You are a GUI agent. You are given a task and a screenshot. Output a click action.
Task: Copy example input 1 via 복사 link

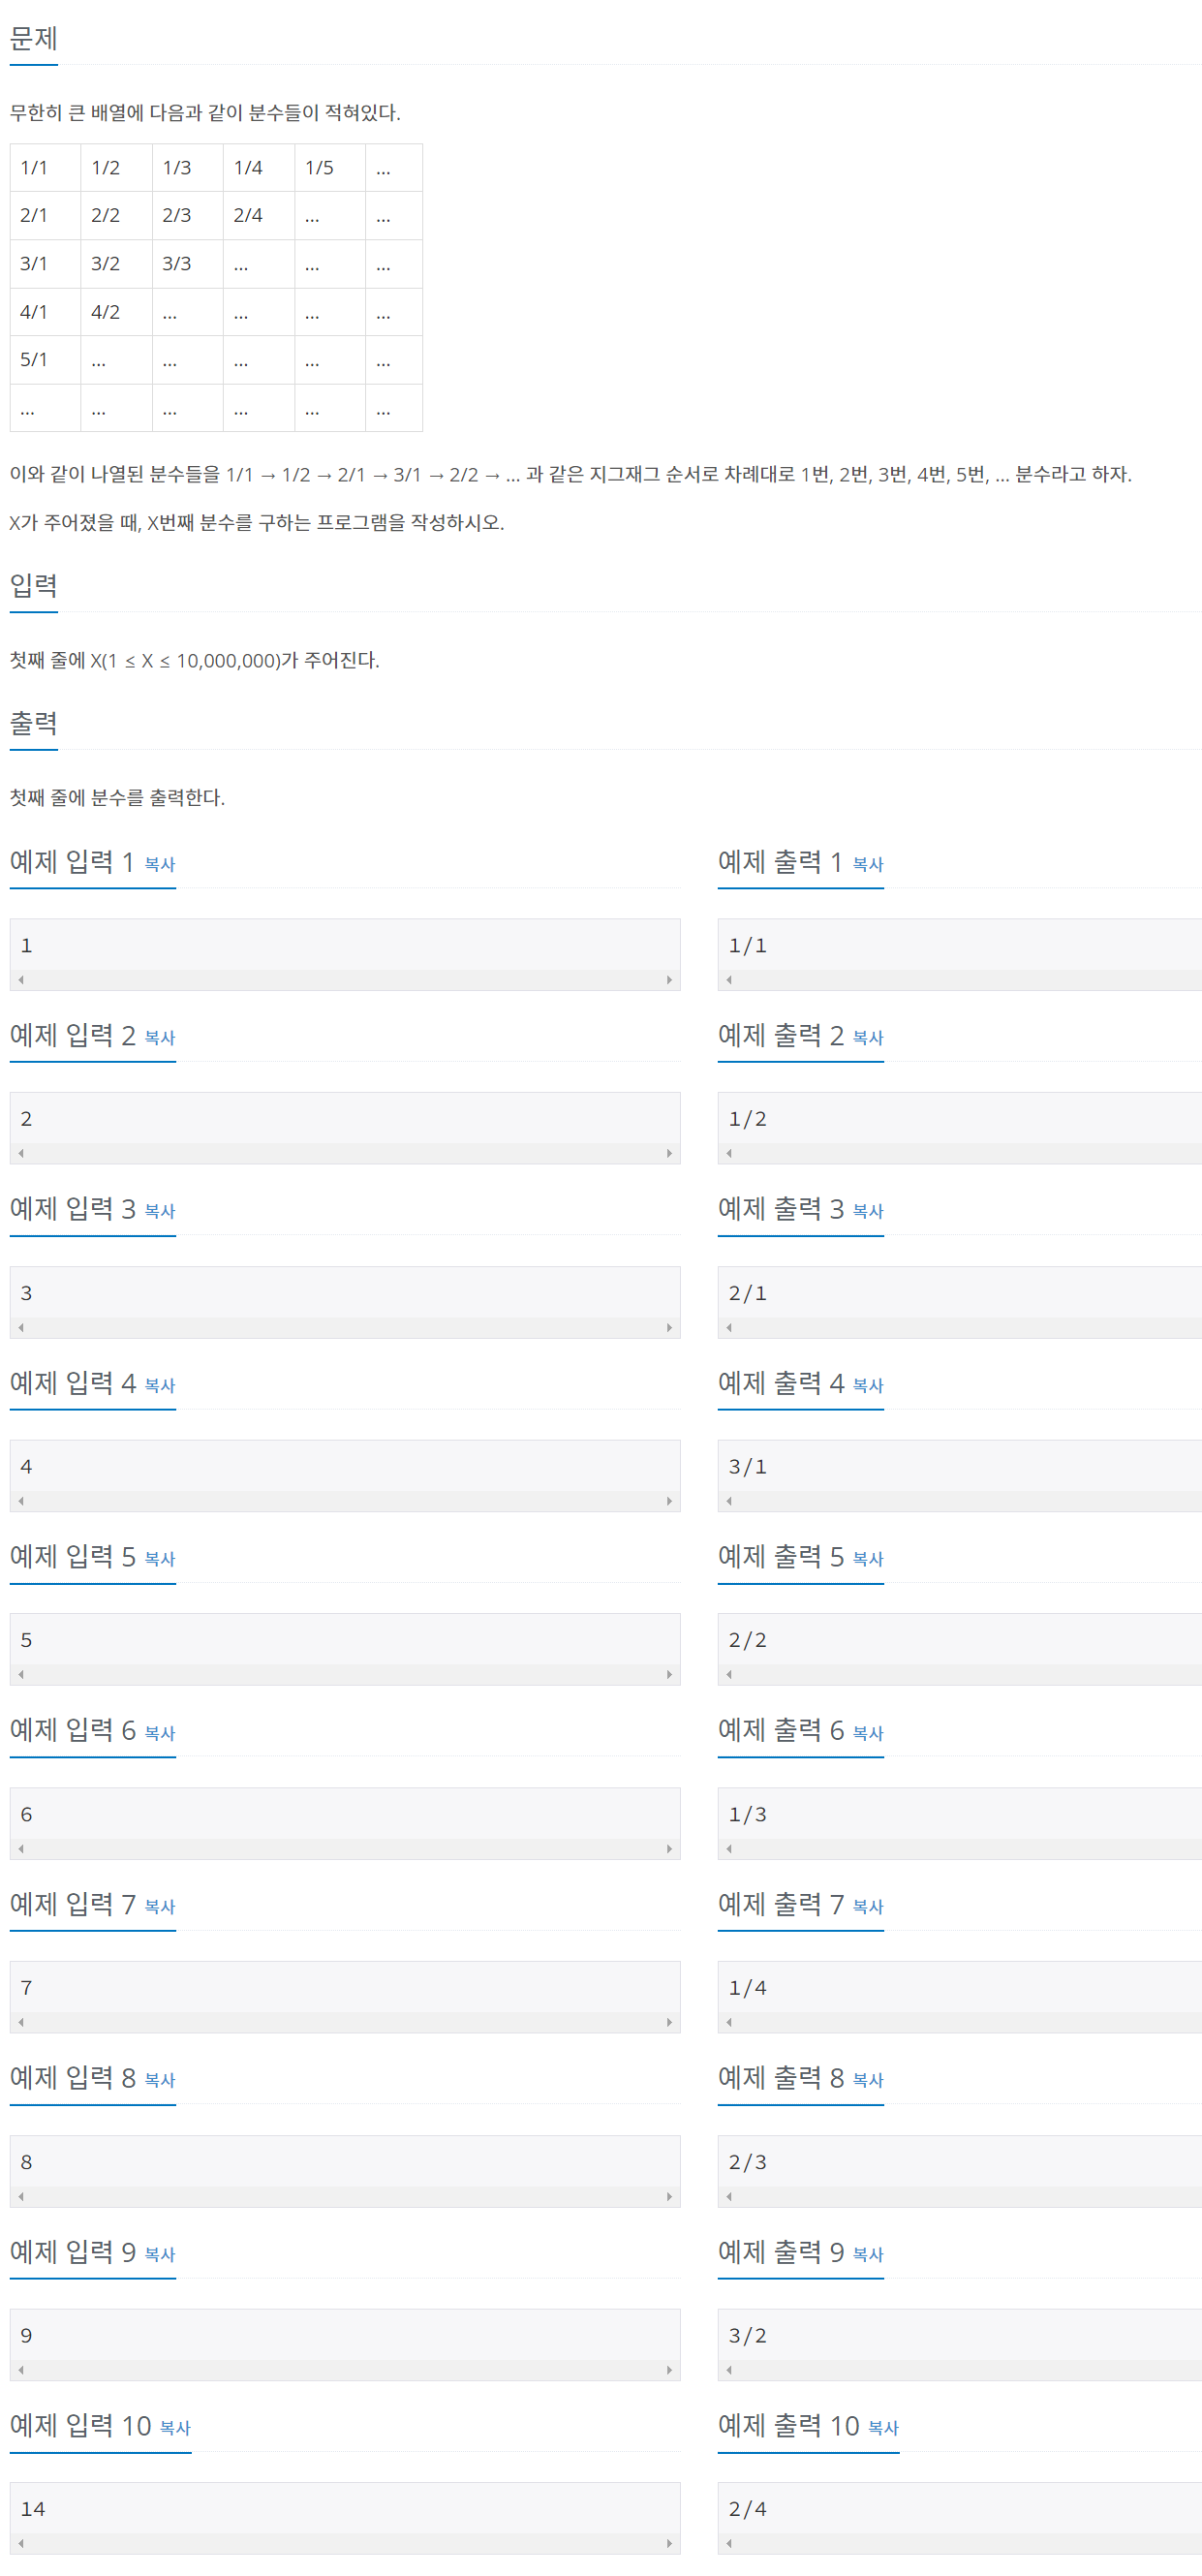[x=160, y=864]
